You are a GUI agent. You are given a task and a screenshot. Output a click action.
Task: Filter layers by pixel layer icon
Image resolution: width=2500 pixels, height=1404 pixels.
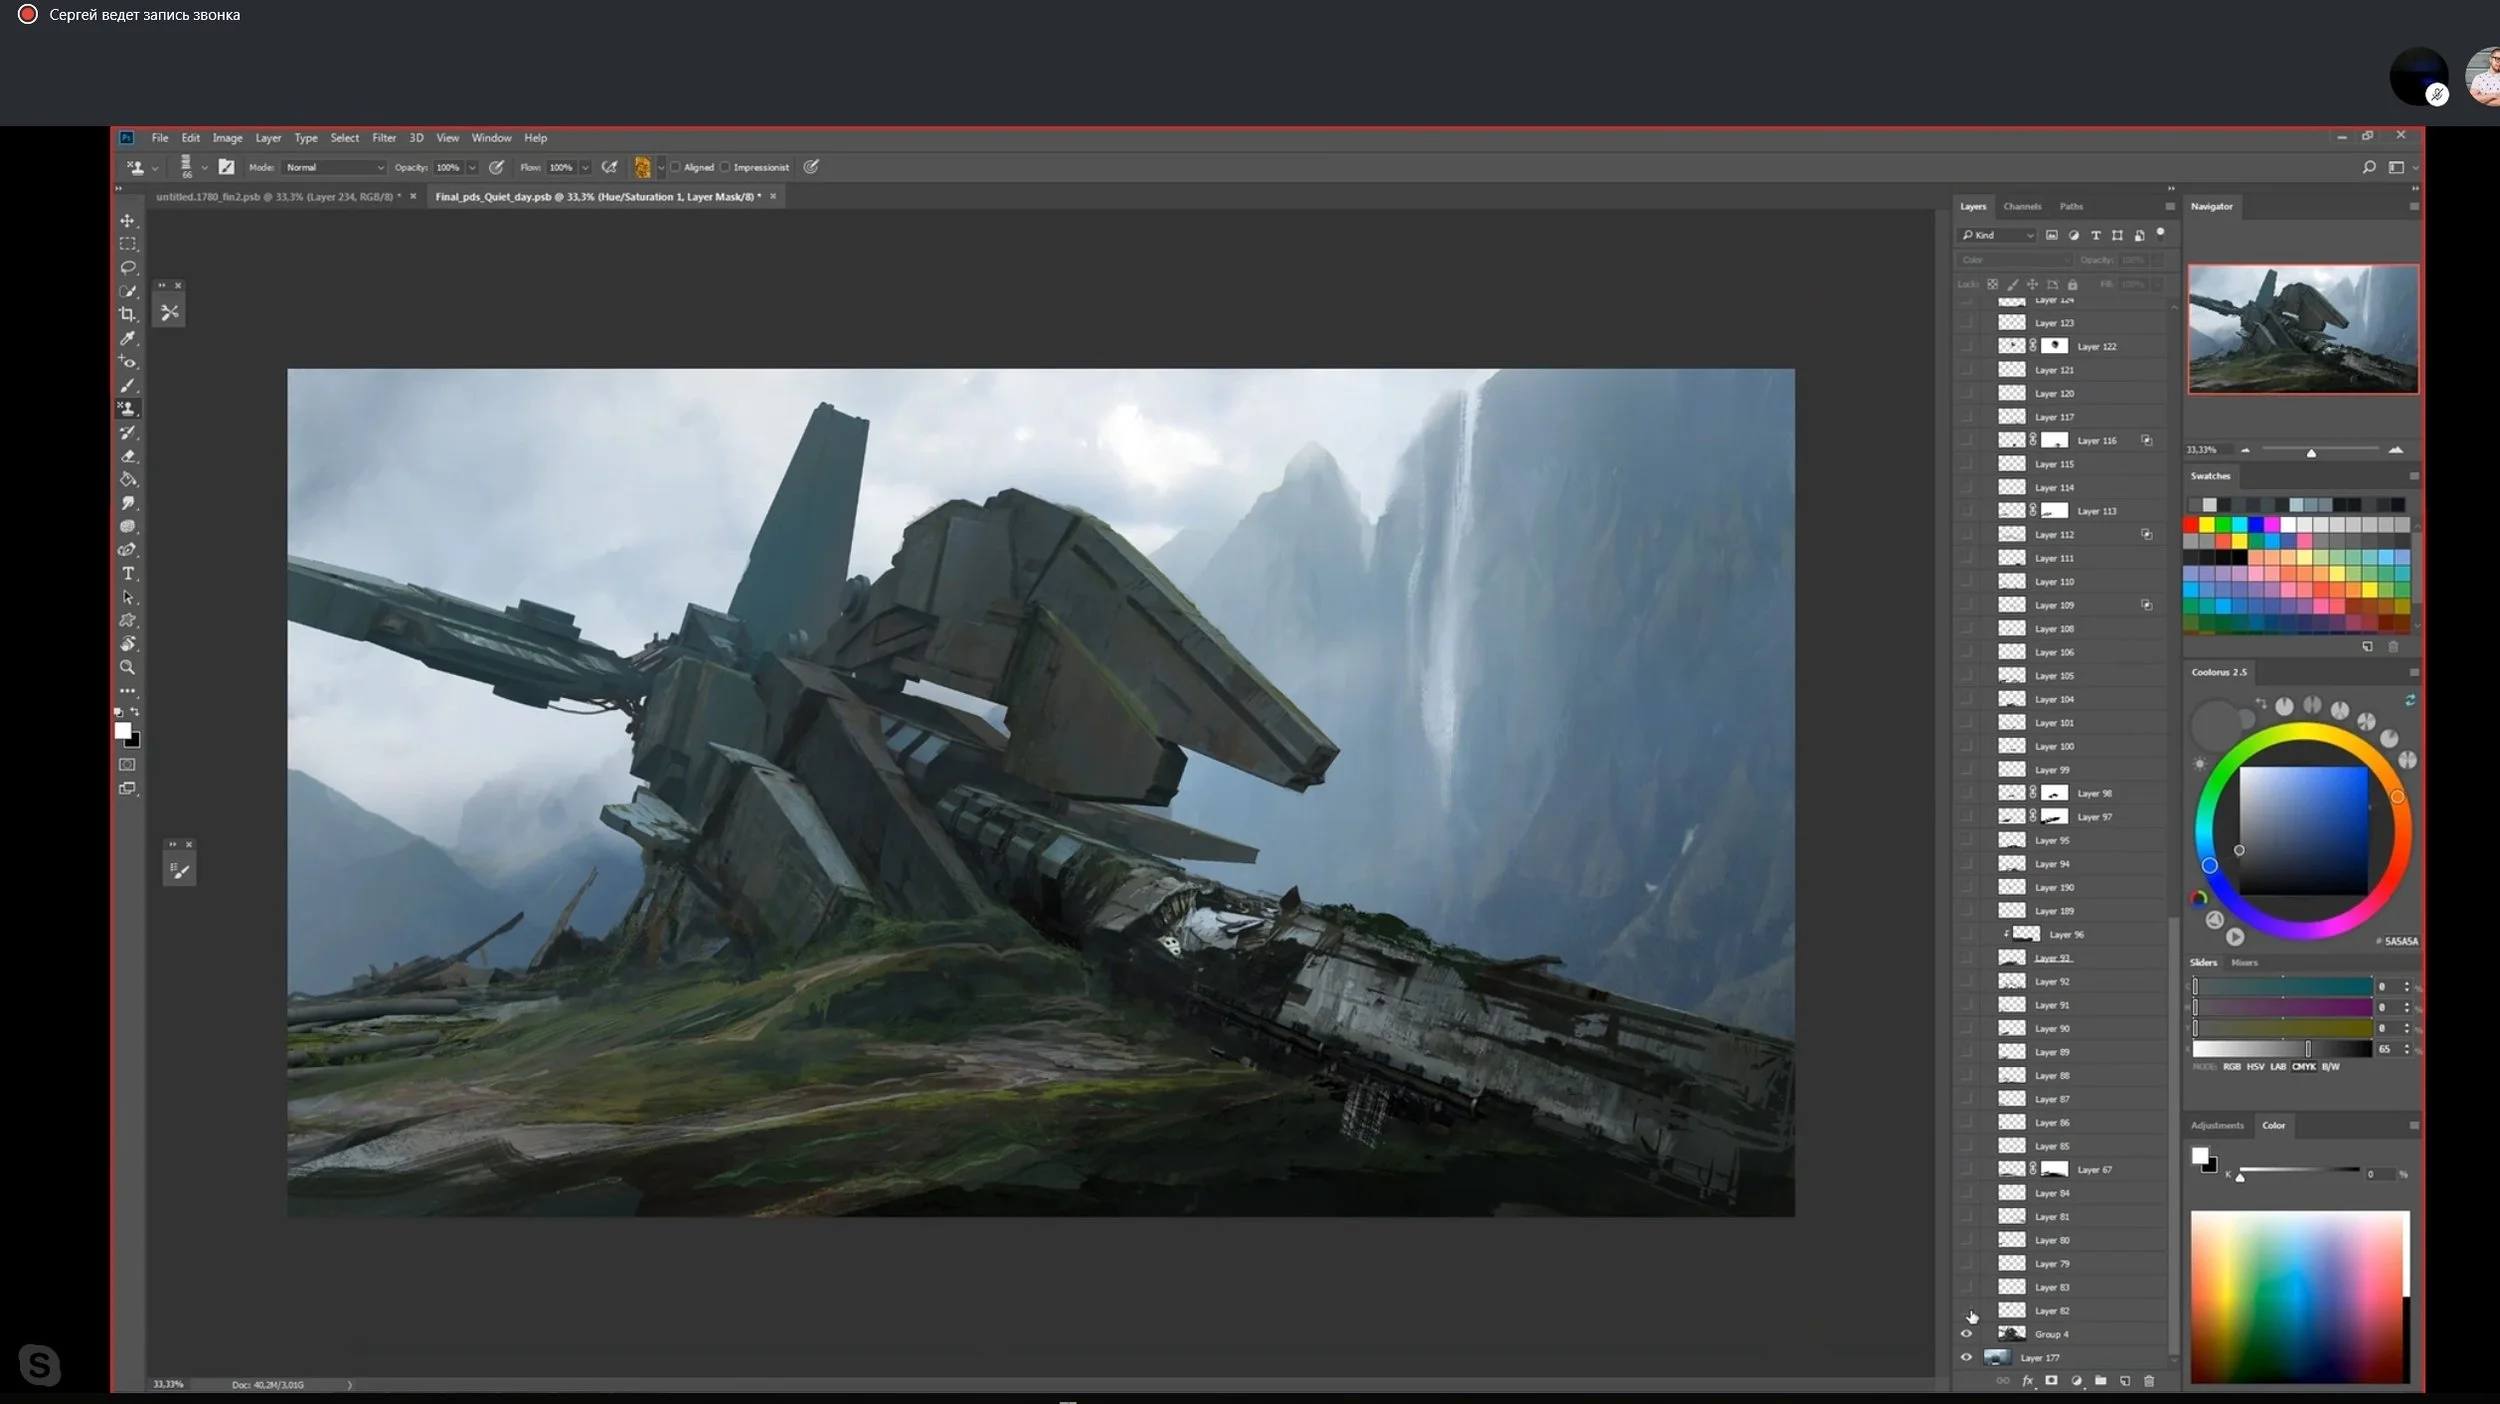[2052, 235]
